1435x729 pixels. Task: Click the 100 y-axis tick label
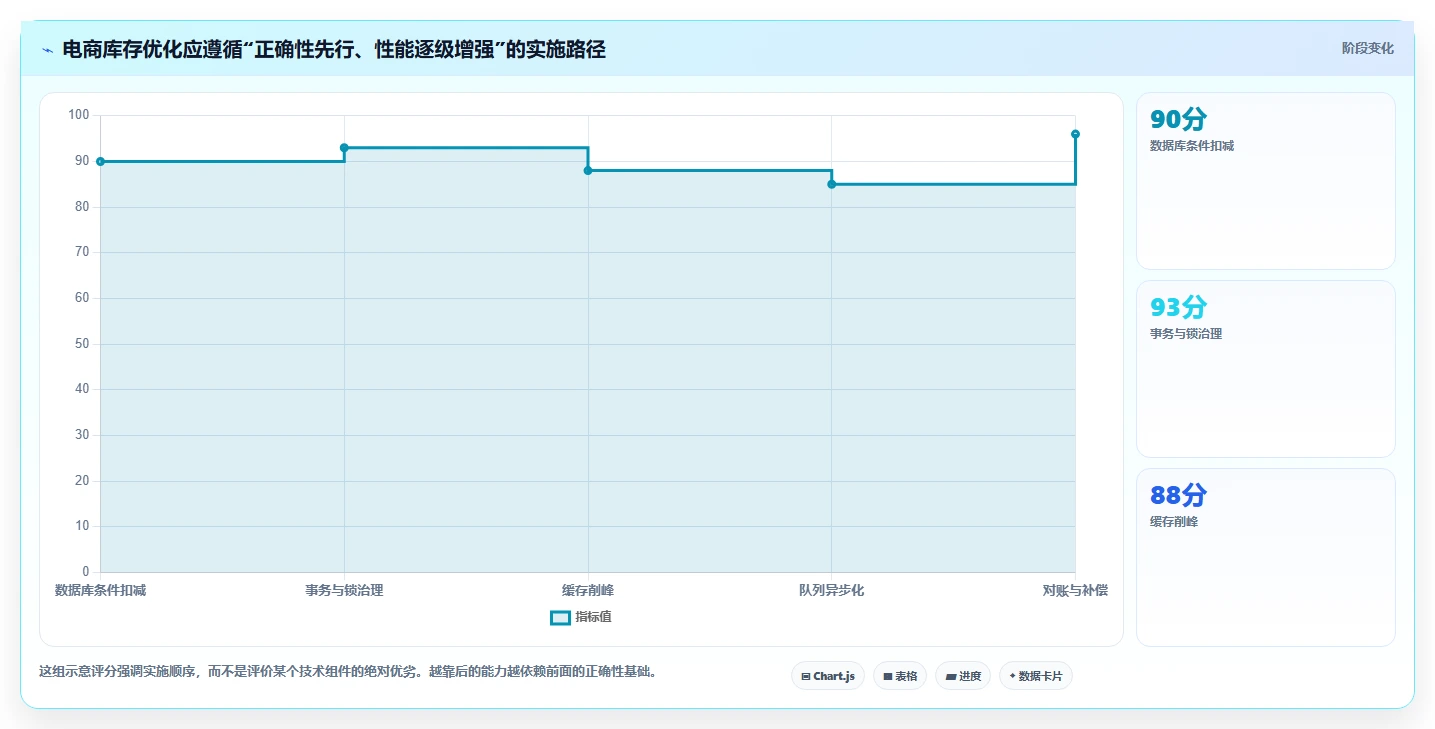(79, 115)
